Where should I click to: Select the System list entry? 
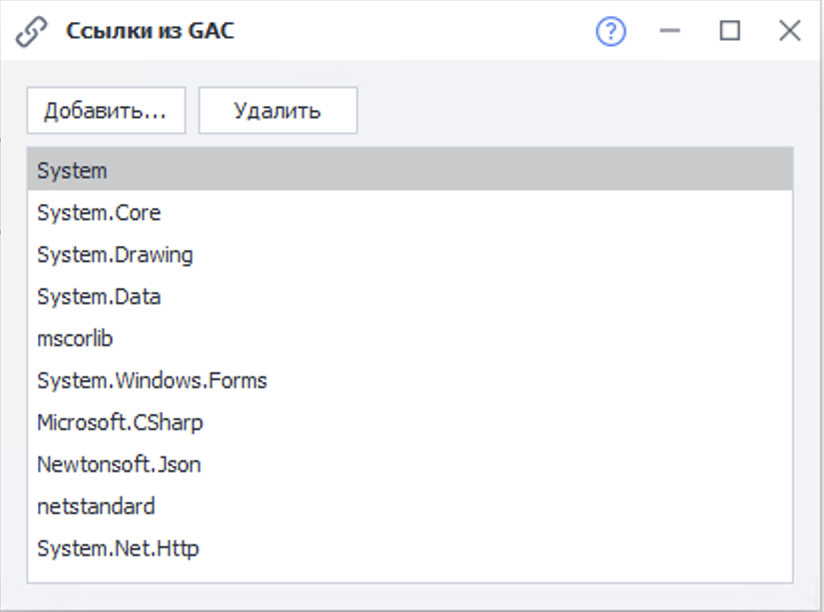pyautogui.click(x=72, y=171)
